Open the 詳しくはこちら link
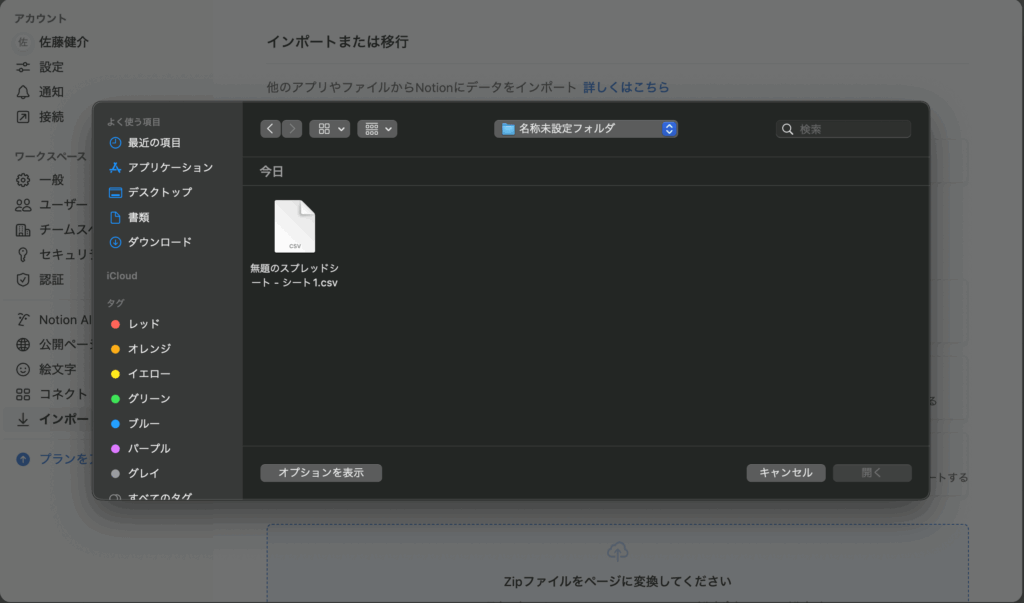The image size is (1024, 603). (x=626, y=87)
